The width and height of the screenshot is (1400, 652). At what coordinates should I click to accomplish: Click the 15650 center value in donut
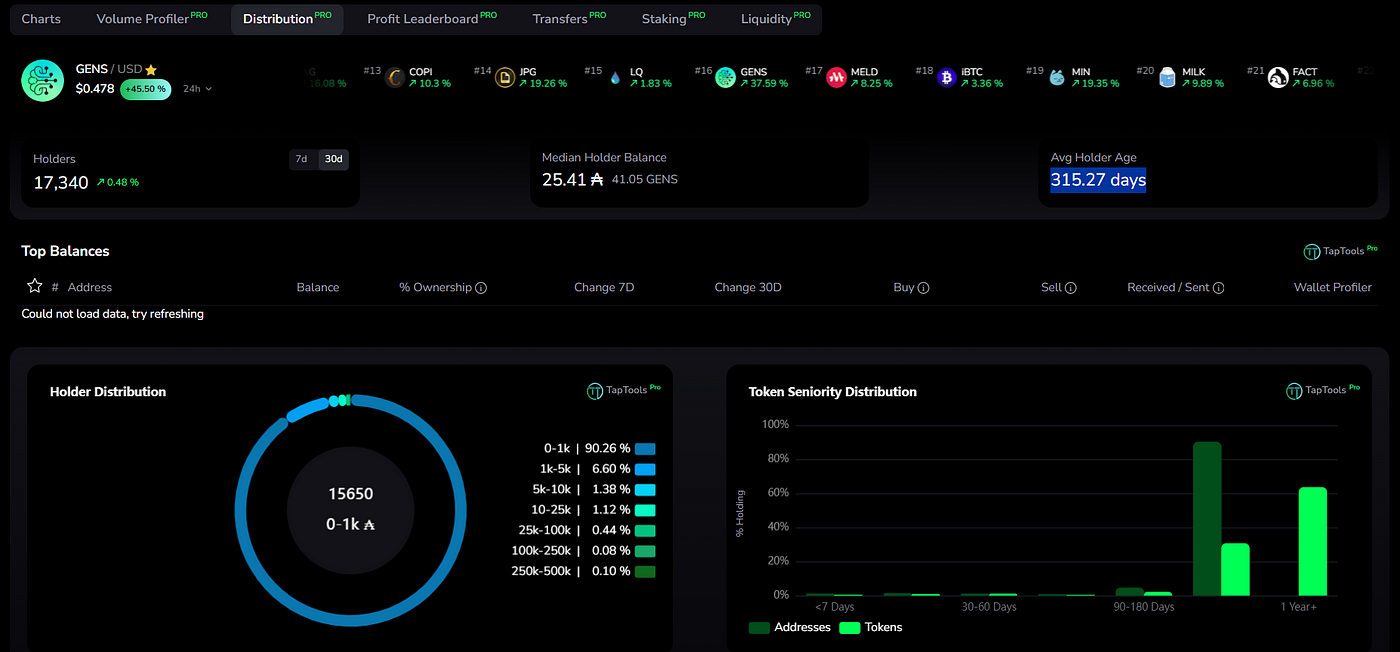point(351,494)
